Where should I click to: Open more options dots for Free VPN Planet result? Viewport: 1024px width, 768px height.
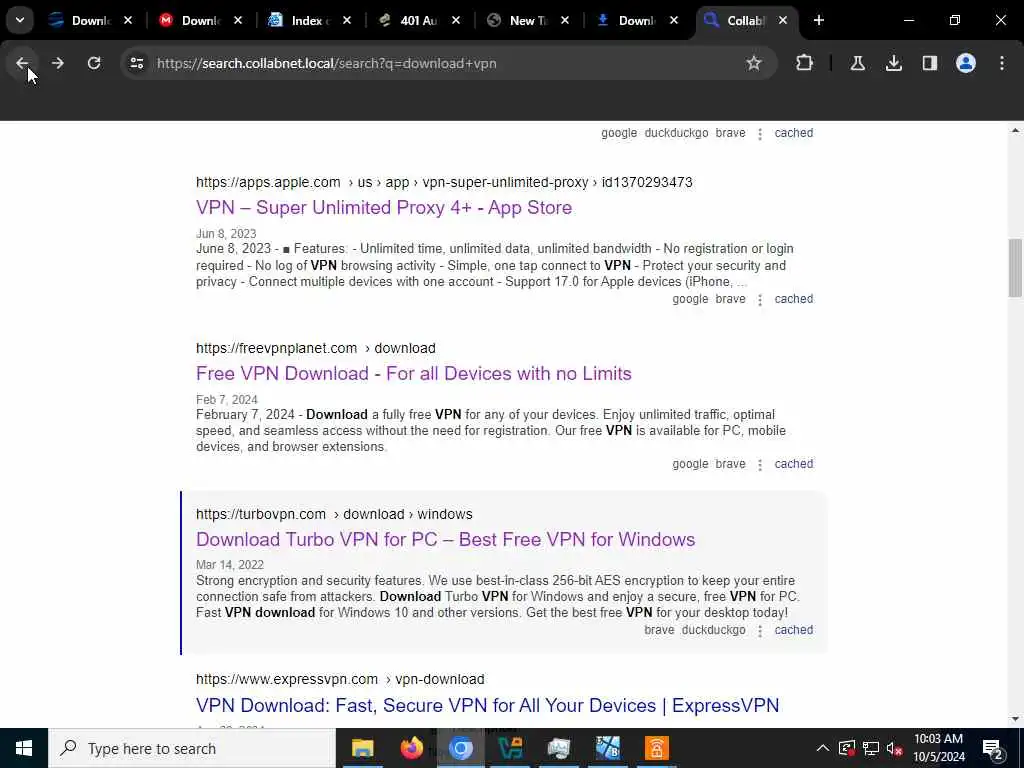click(760, 465)
